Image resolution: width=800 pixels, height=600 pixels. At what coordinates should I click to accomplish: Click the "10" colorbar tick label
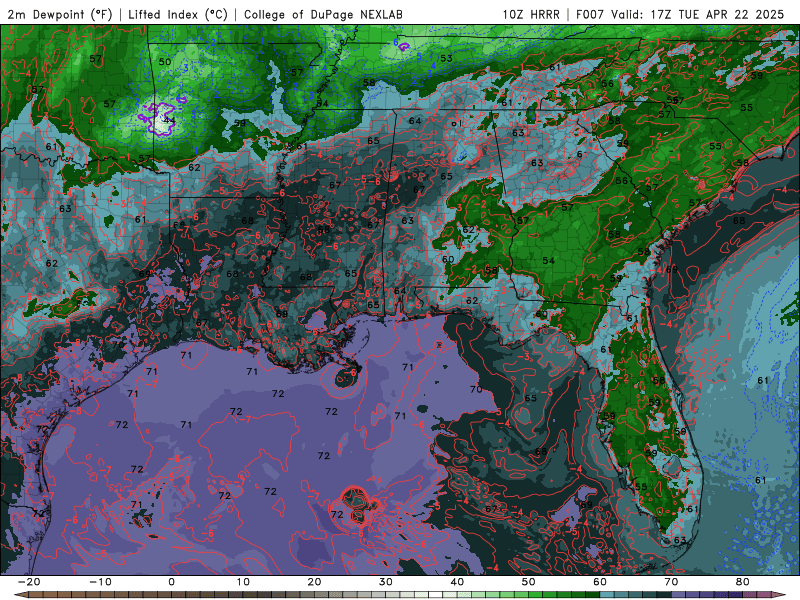click(x=243, y=582)
